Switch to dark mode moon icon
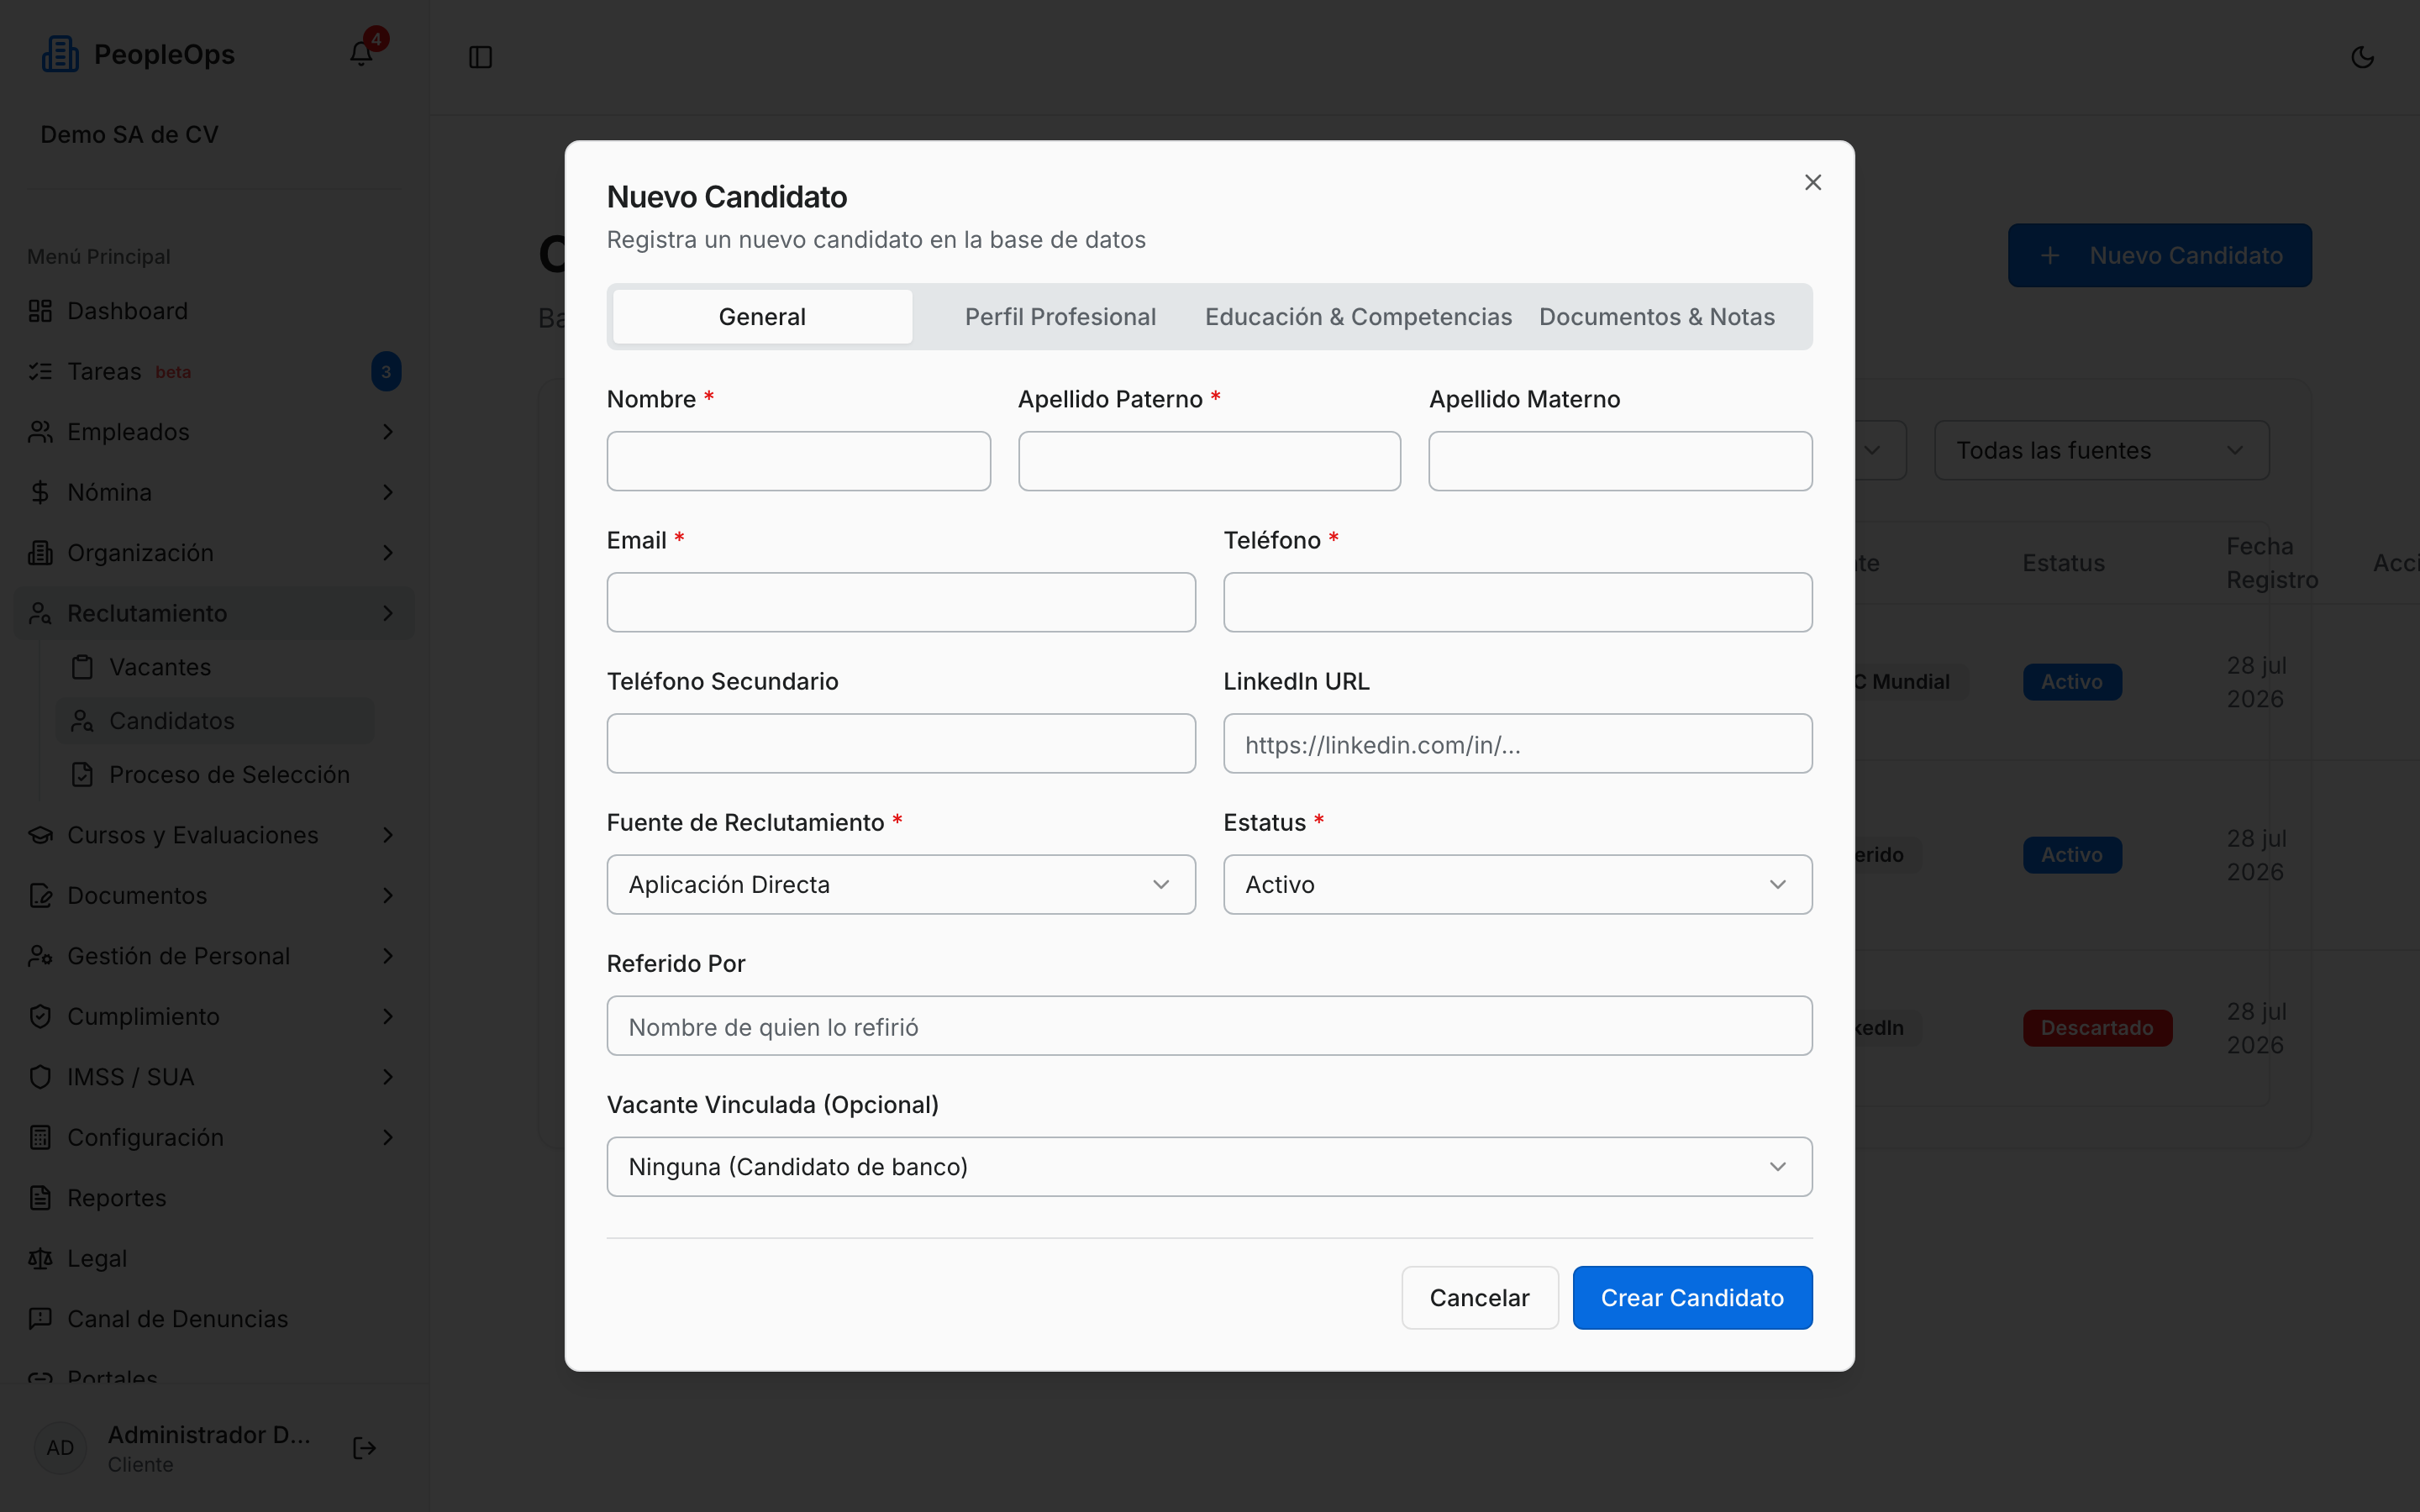The width and height of the screenshot is (2420, 1512). point(2362,57)
